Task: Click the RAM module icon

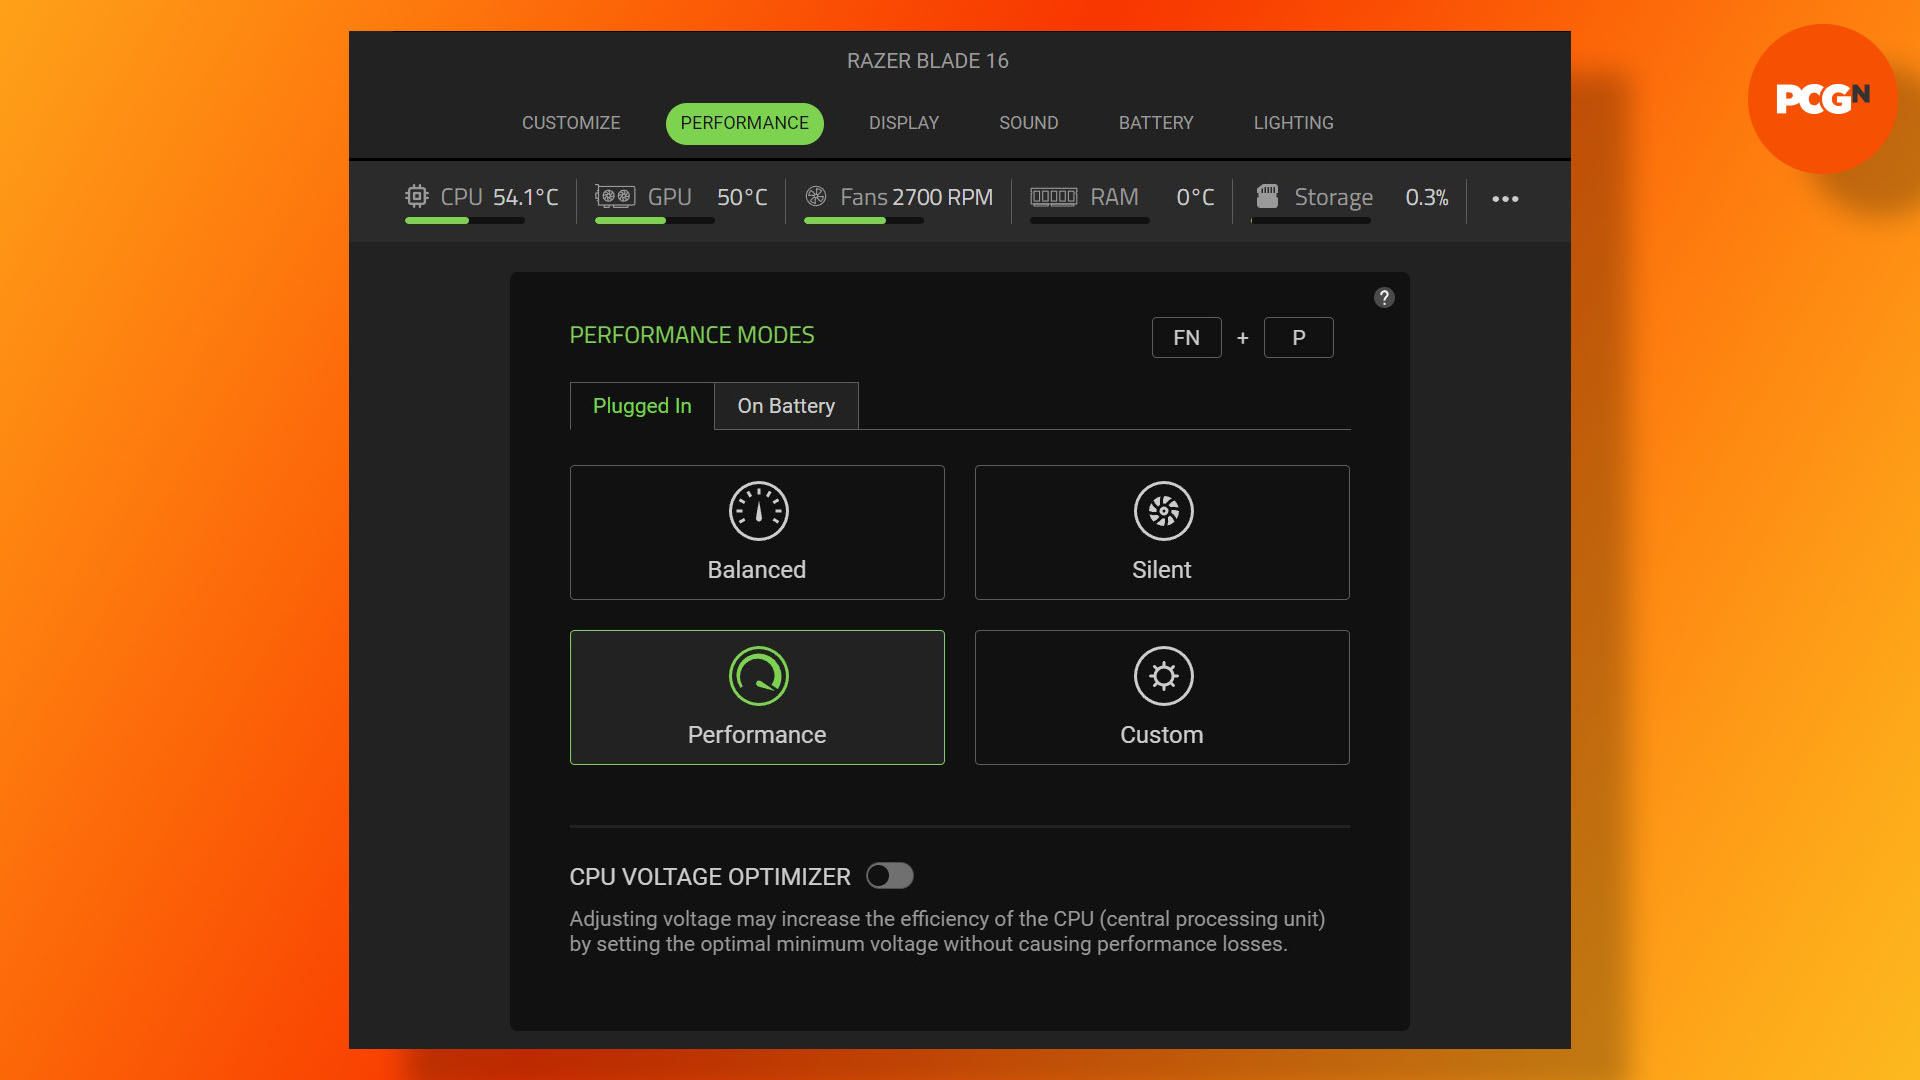Action: tap(1054, 196)
